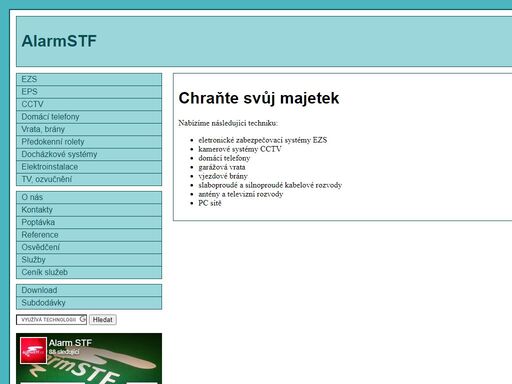Open TV, ozvučnění menu item
Image resolution: width=512 pixels, height=384 pixels.
pos(89,179)
